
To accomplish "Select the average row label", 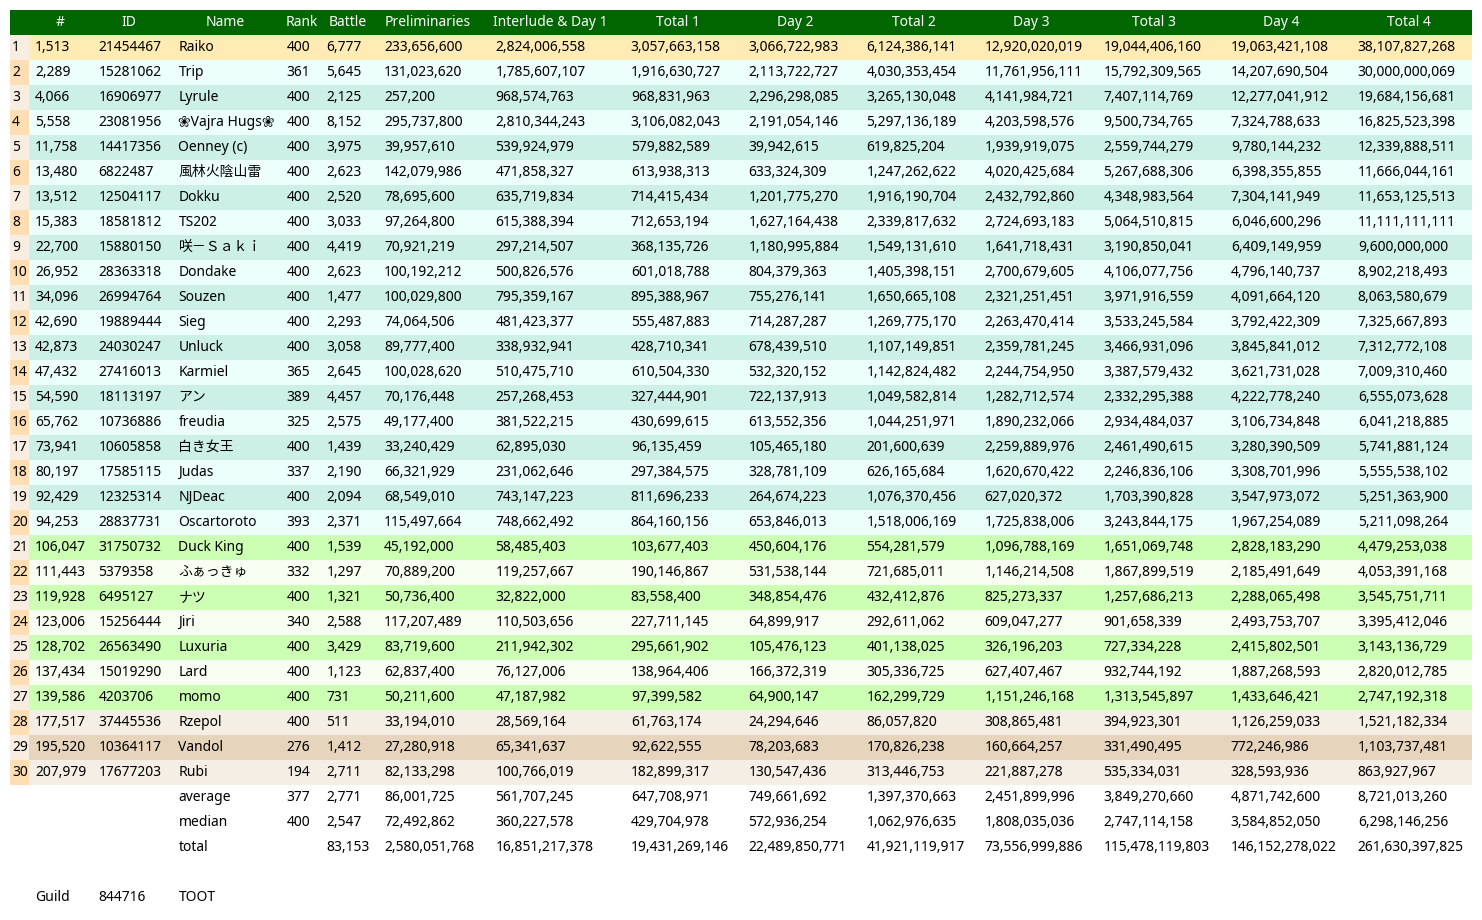I will (204, 796).
